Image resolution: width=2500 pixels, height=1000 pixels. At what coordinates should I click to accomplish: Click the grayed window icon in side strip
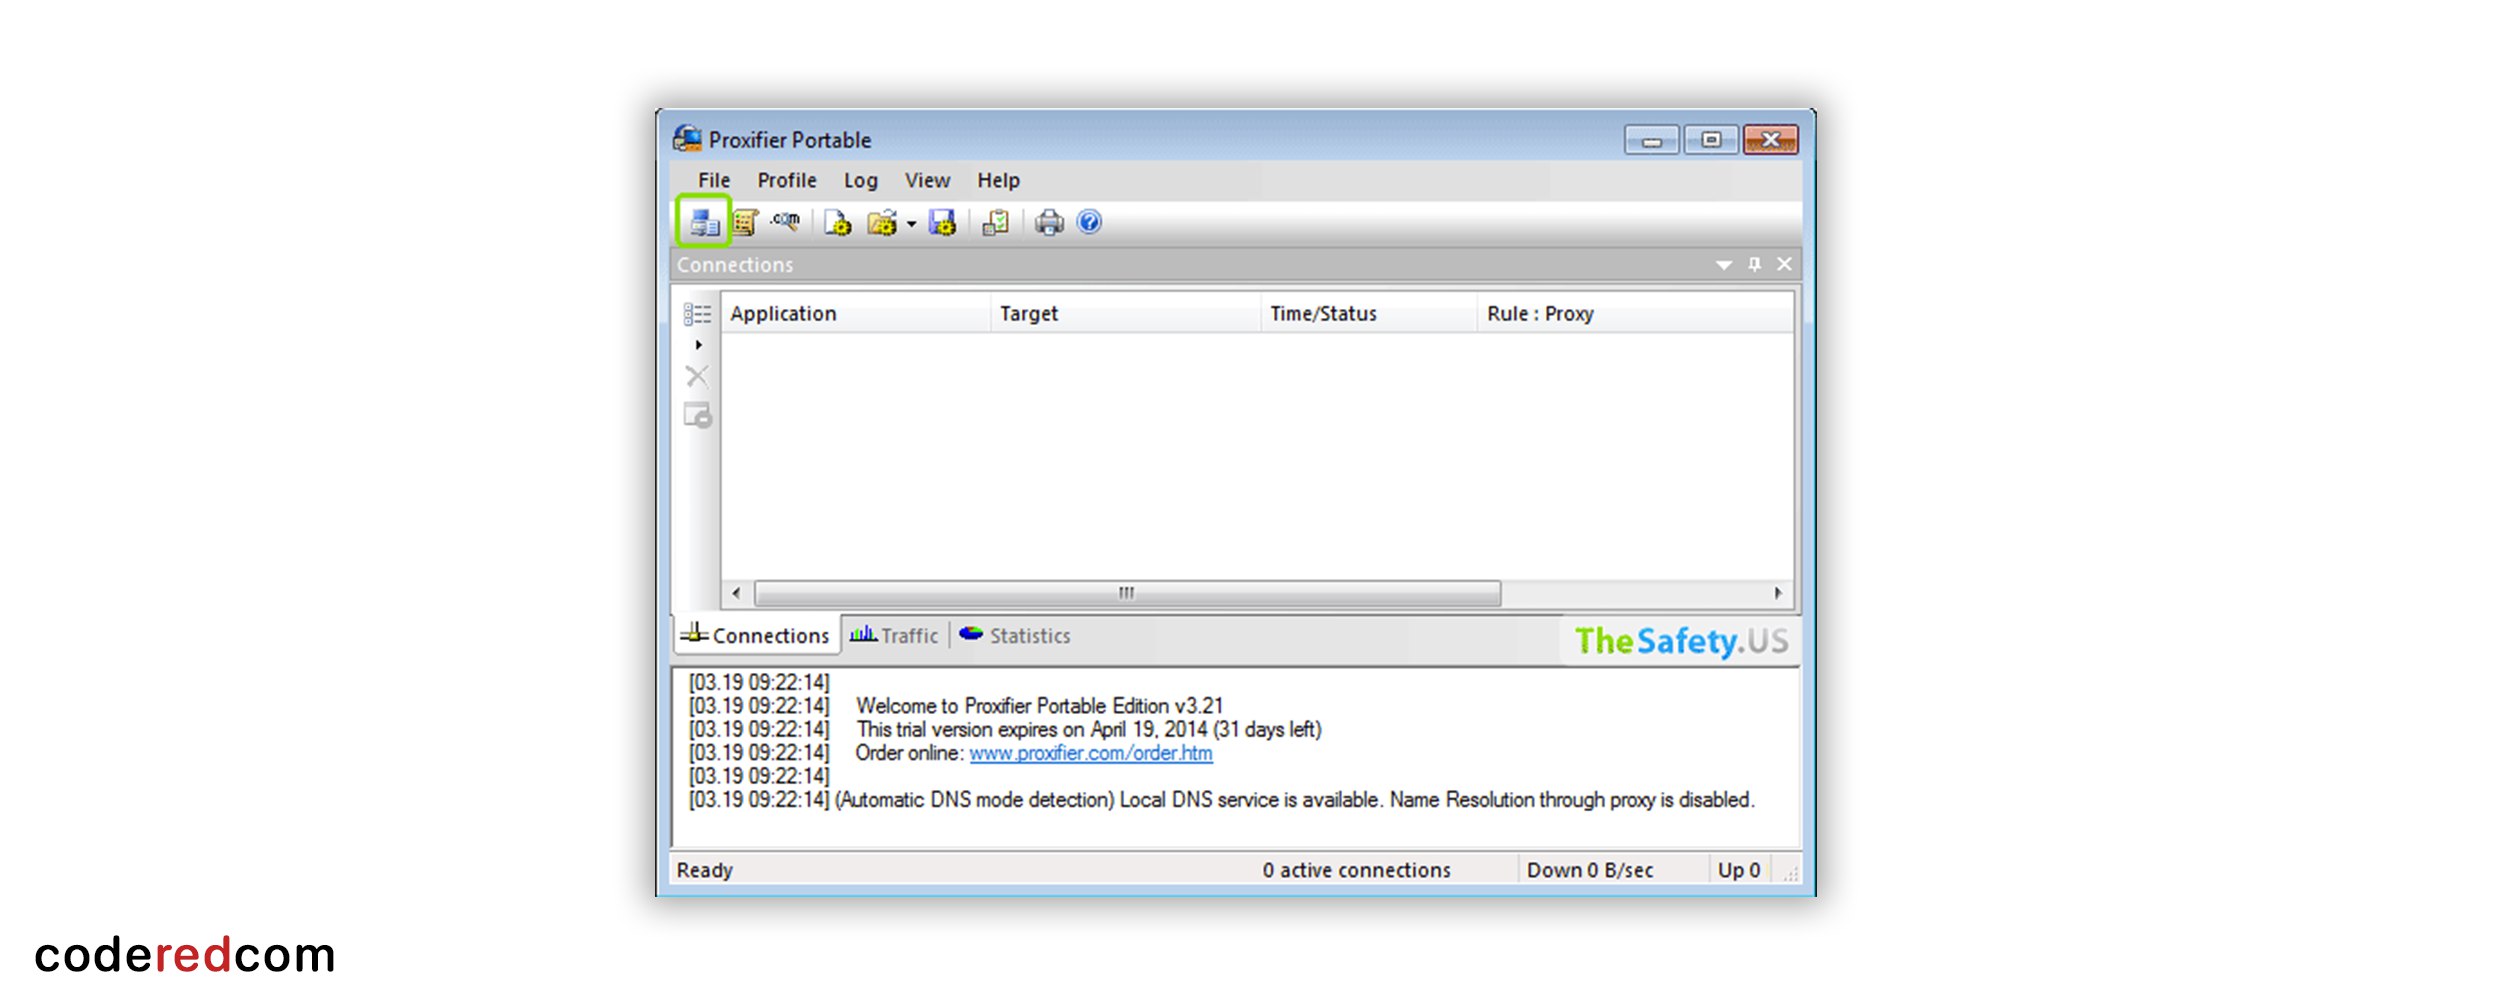(698, 415)
